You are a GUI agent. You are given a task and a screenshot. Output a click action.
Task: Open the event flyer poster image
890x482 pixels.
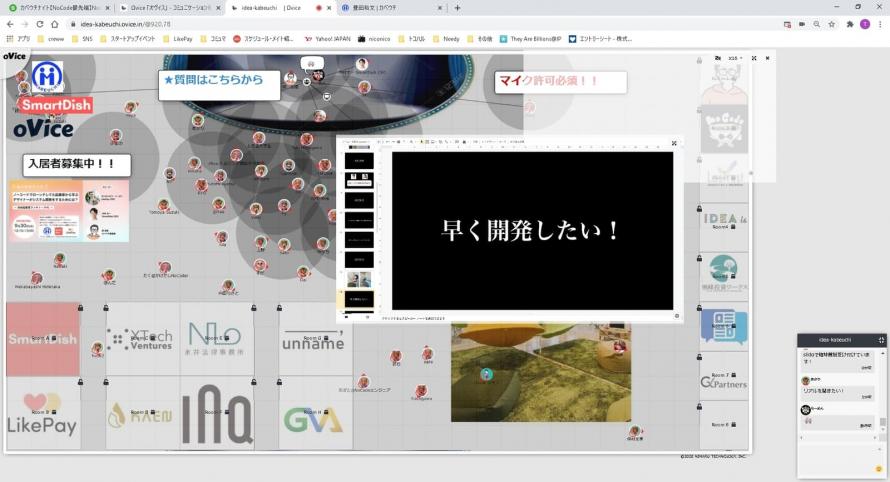[69, 211]
